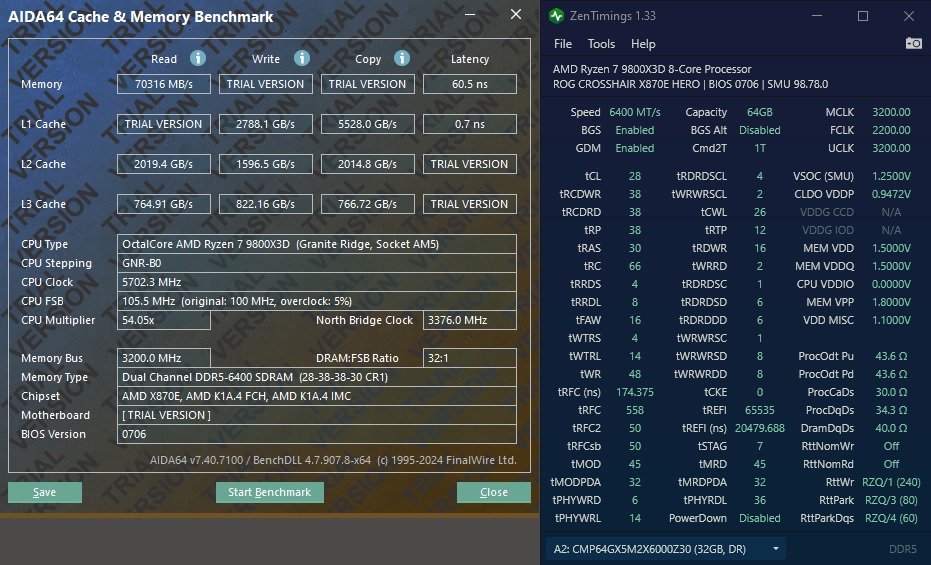931x565 pixels.
Task: Click the DramDqDs value 40.0 Ω
Action: click(891, 428)
